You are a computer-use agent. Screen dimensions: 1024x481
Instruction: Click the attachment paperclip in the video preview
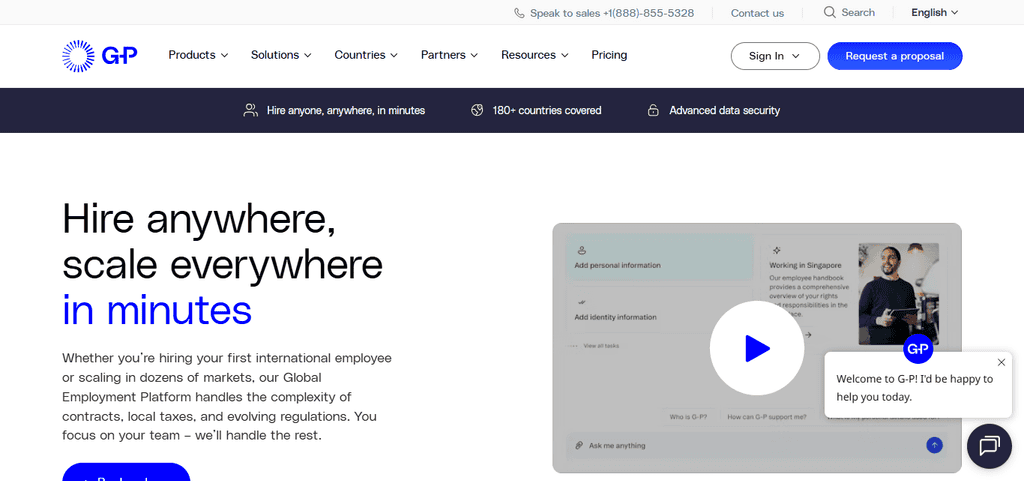pyautogui.click(x=579, y=446)
